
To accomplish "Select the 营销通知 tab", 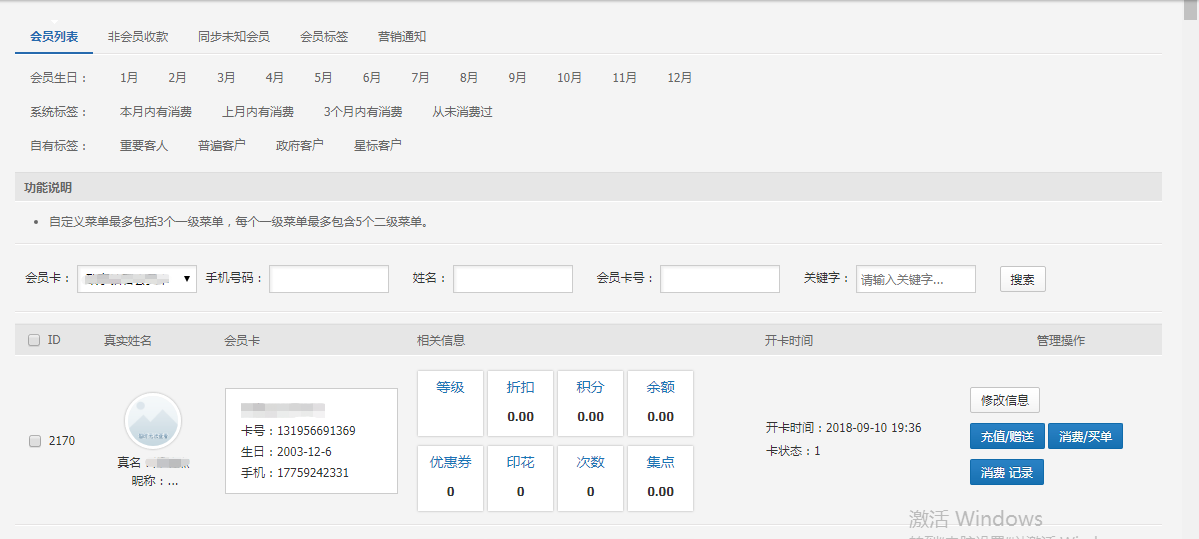I will [x=402, y=36].
